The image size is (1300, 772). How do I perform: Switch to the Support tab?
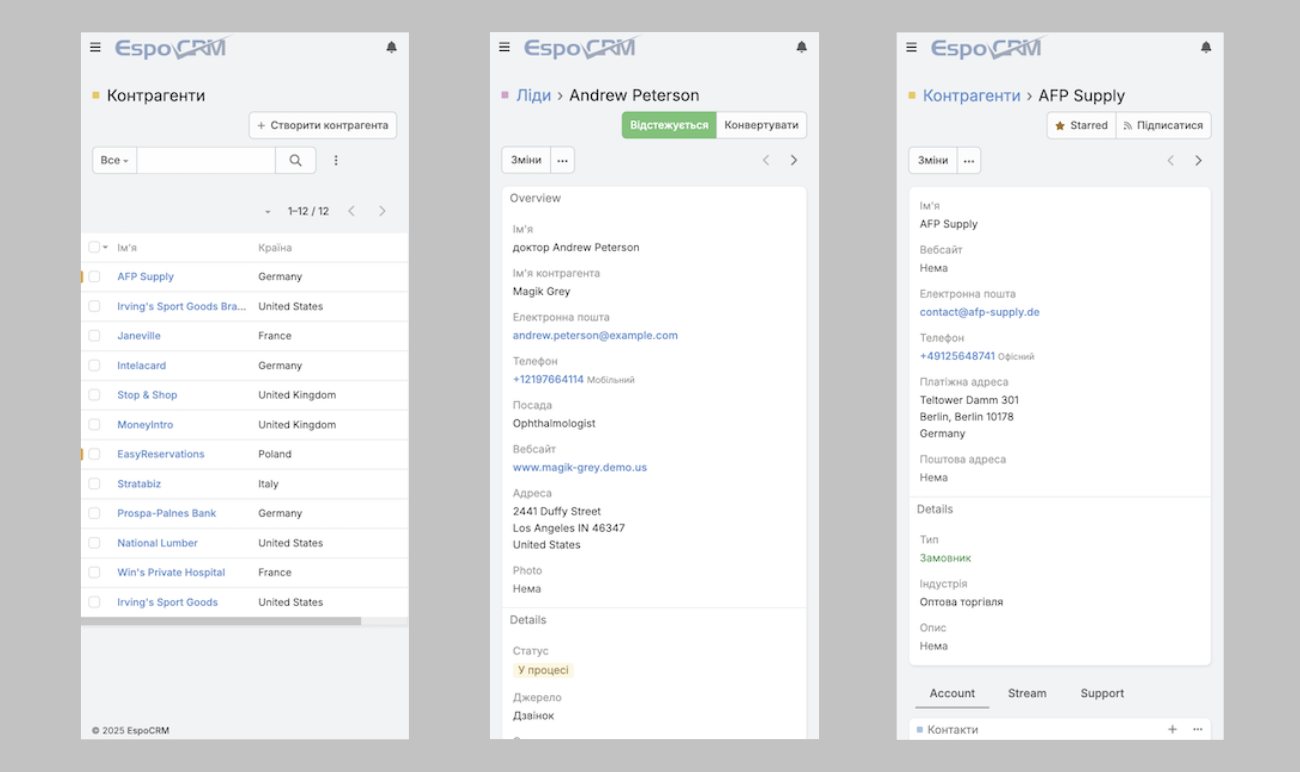pos(1102,693)
